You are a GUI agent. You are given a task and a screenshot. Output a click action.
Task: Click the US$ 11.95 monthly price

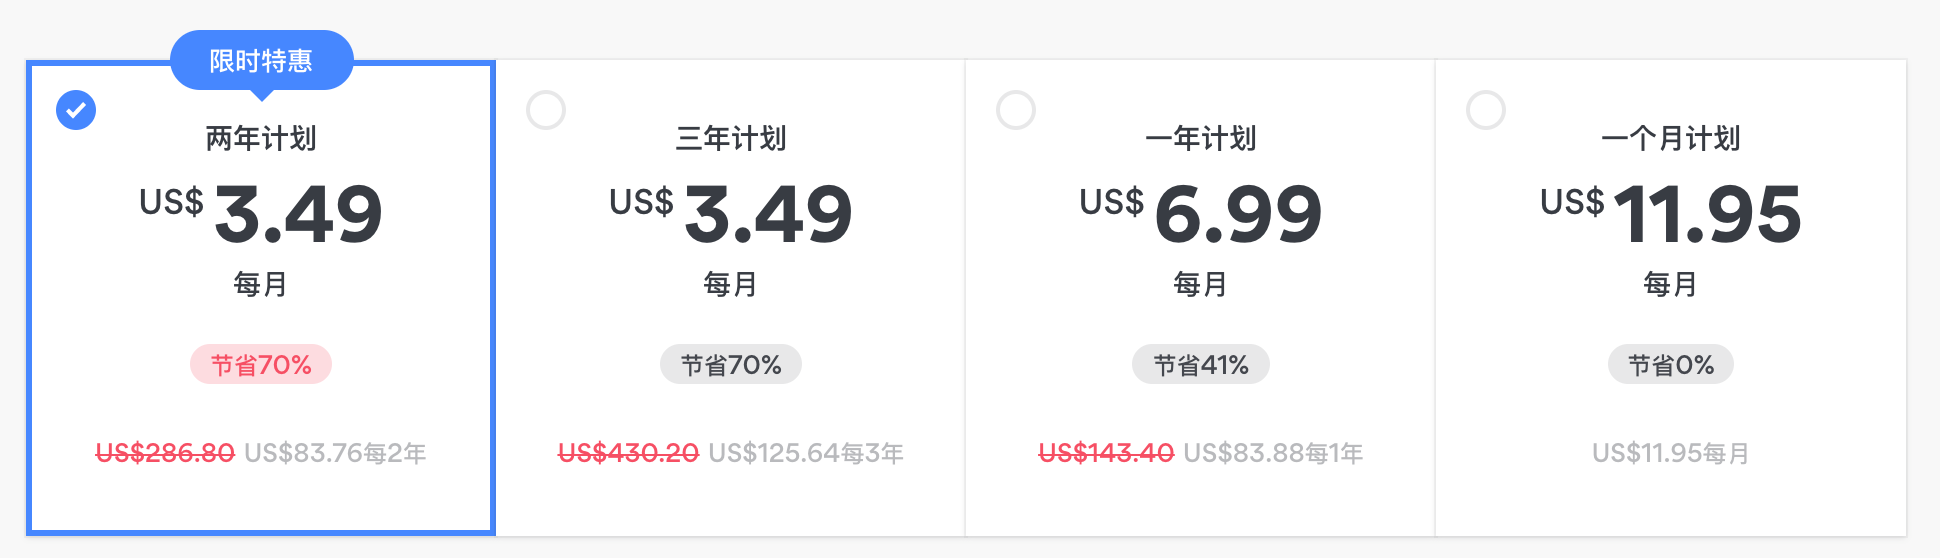coord(1671,213)
